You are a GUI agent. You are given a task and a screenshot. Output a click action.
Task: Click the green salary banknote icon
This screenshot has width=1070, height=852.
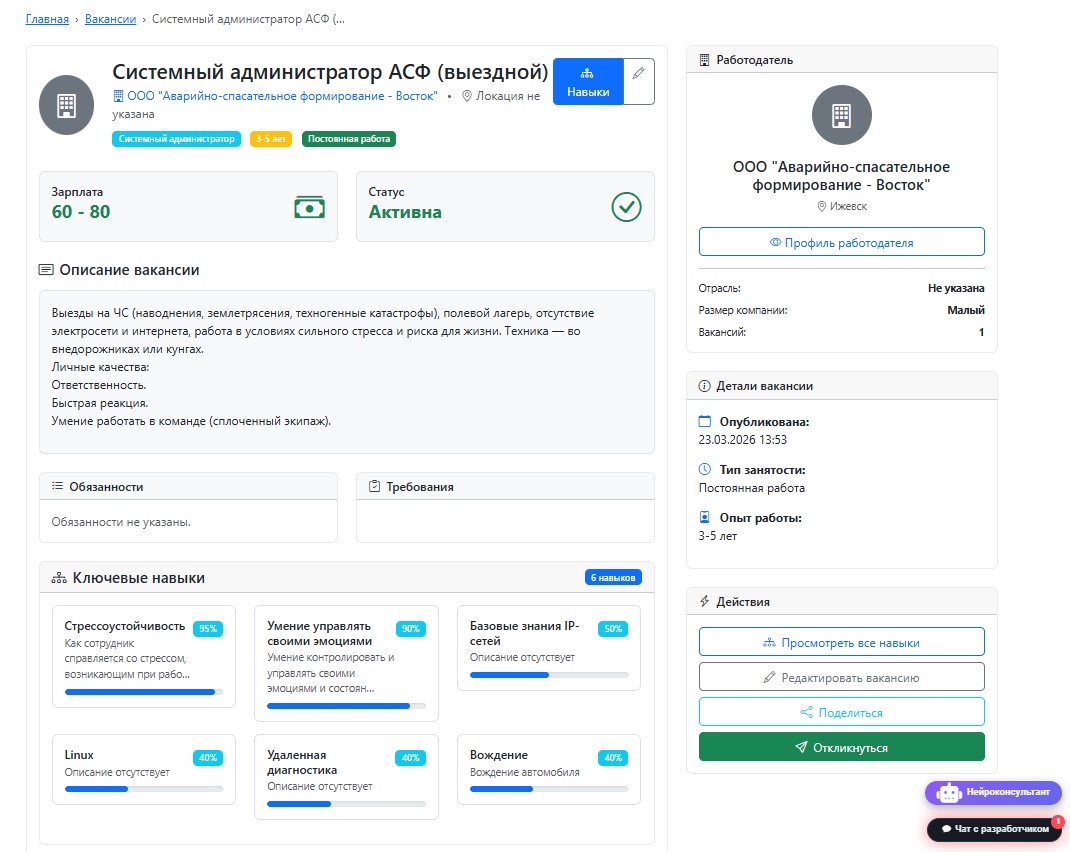309,207
